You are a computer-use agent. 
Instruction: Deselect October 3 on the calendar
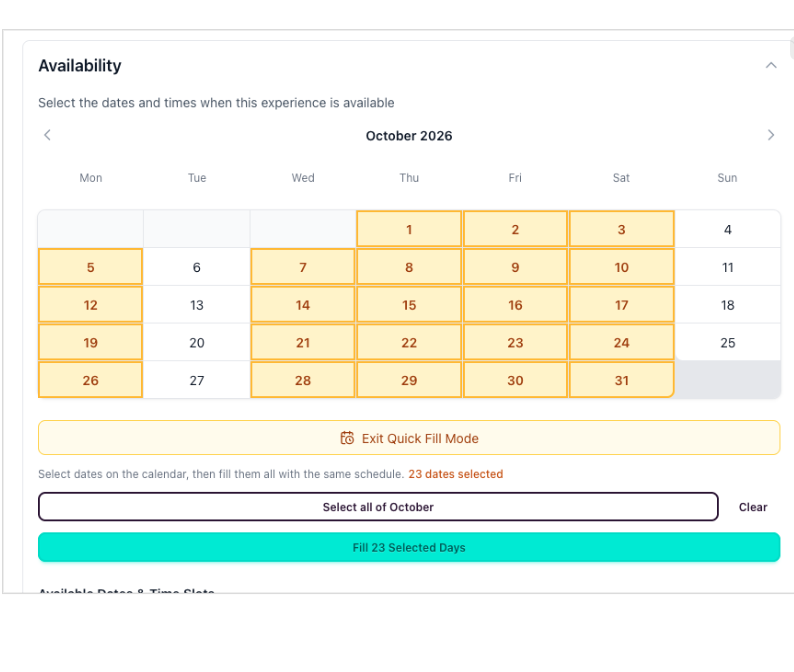coord(621,229)
